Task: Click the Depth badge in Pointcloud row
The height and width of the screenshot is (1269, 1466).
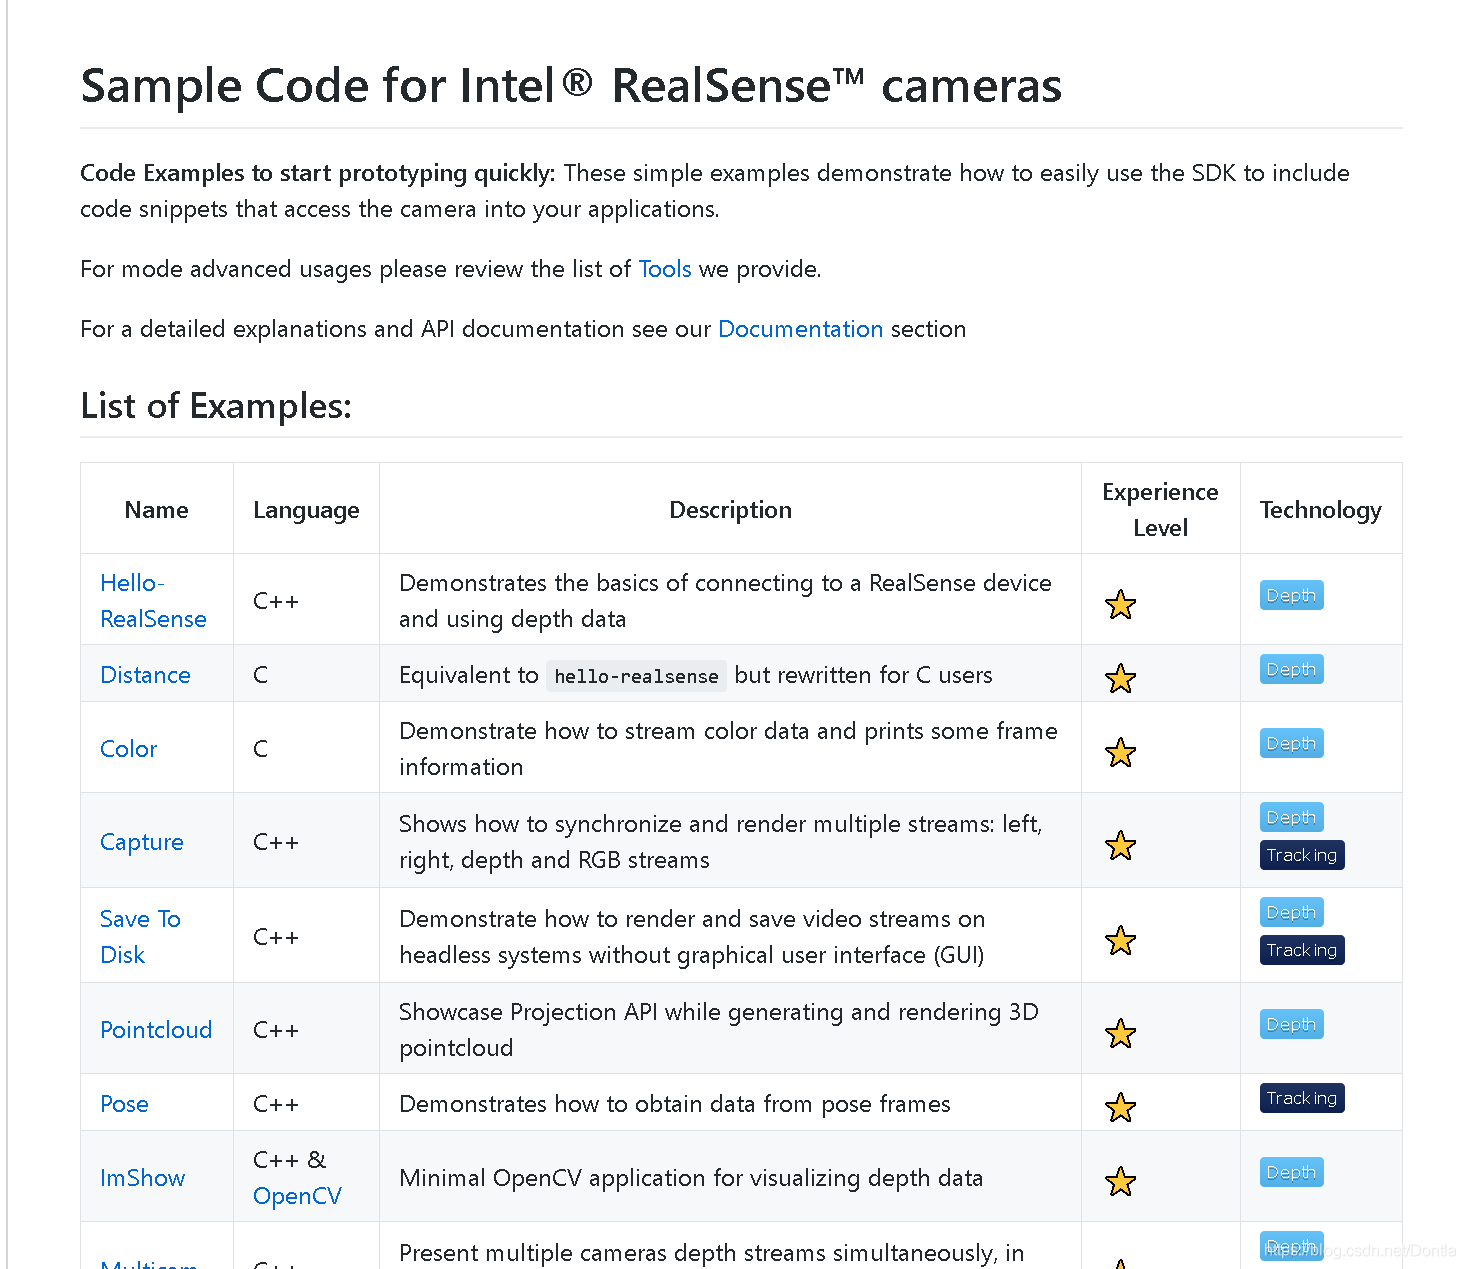Action: [1291, 1024]
